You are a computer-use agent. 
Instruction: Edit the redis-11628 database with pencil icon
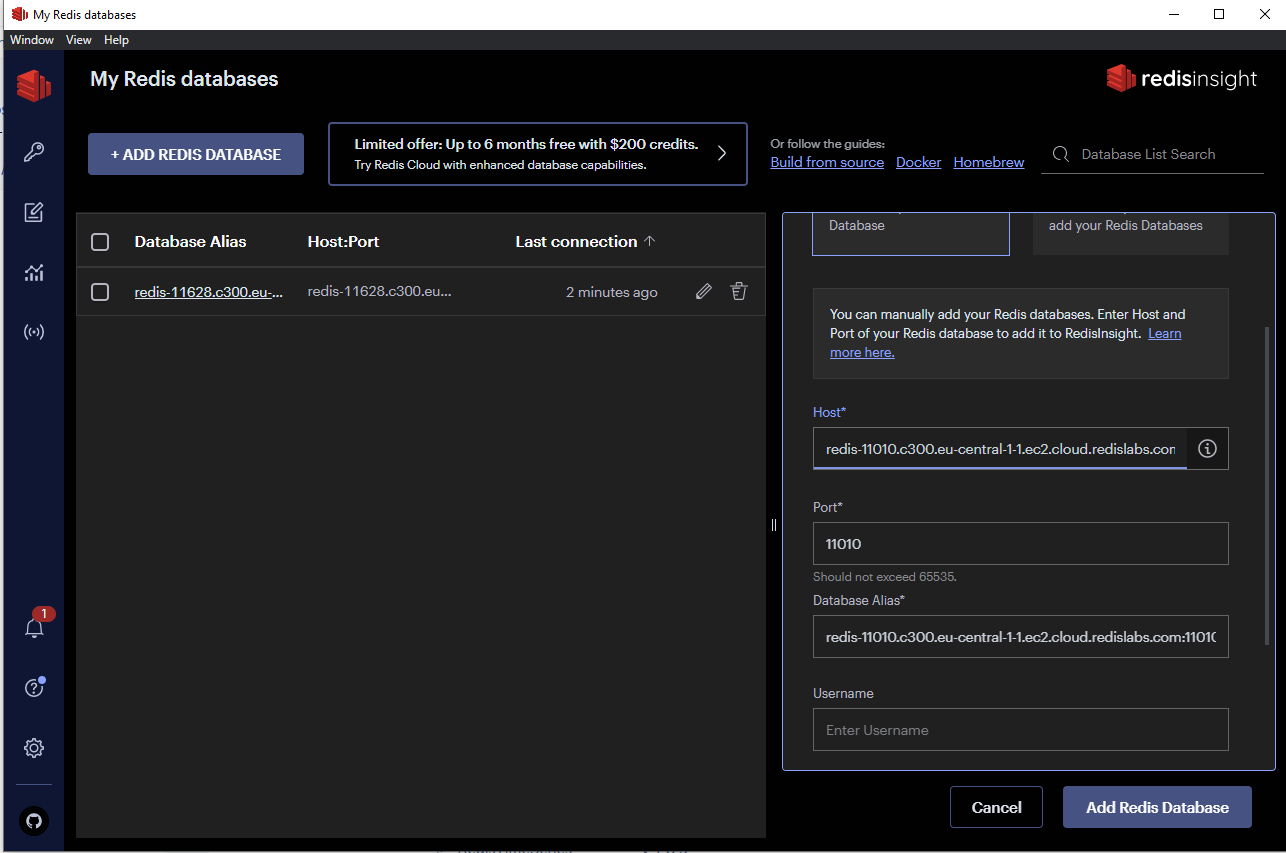[x=704, y=292]
